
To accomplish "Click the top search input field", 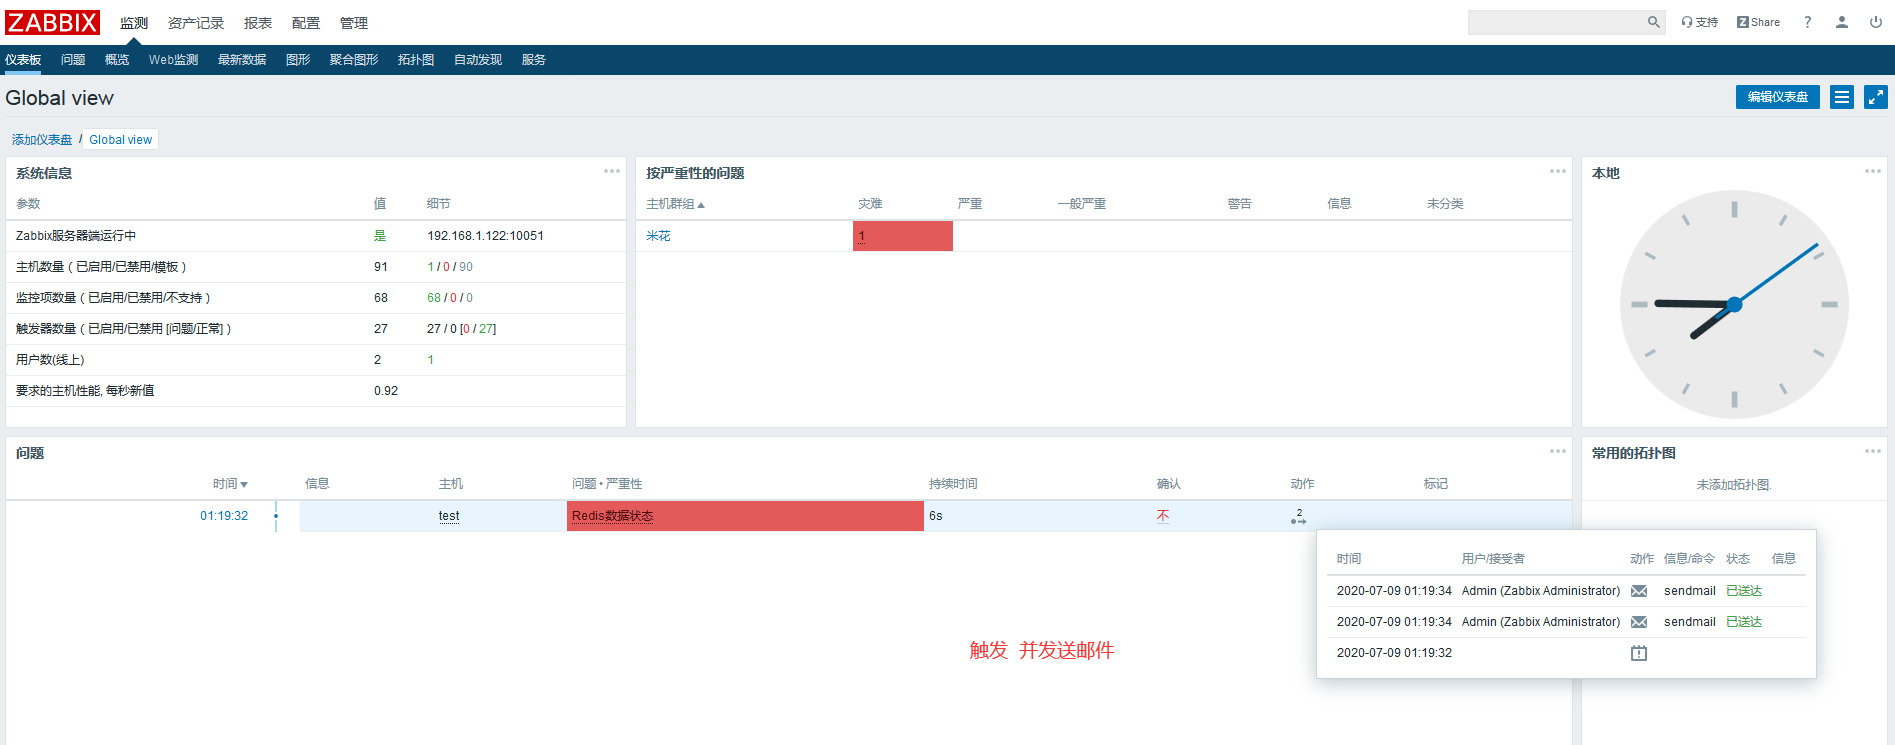I will point(1555,22).
